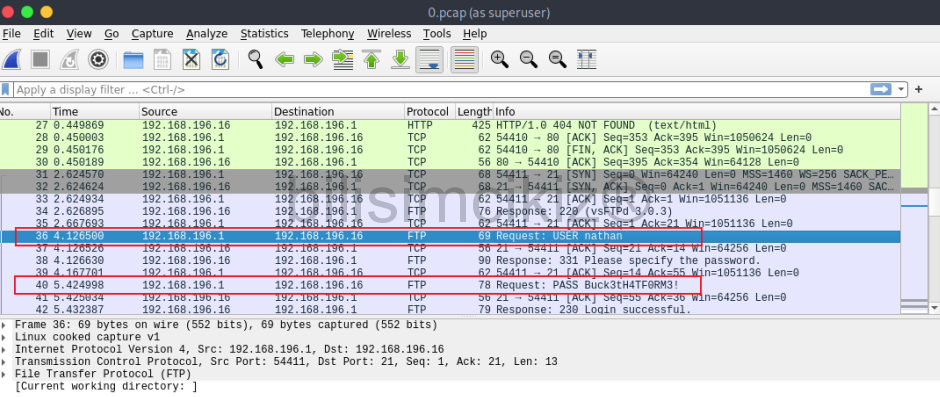Jump to the first packet
This screenshot has height=397, width=940.
[x=372, y=59]
